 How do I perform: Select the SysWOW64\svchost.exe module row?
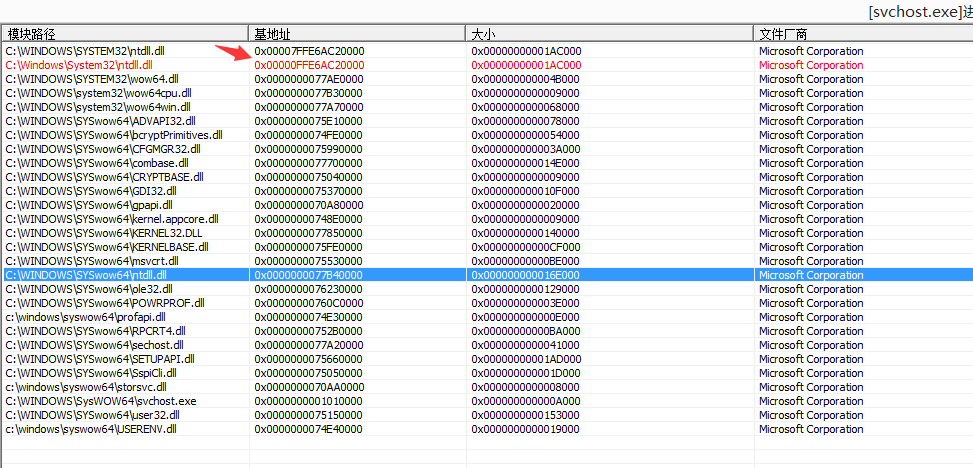tap(488, 401)
